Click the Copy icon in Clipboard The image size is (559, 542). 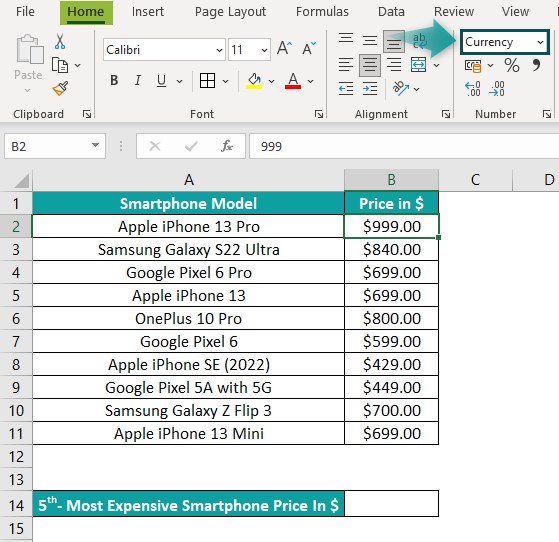tap(60, 65)
